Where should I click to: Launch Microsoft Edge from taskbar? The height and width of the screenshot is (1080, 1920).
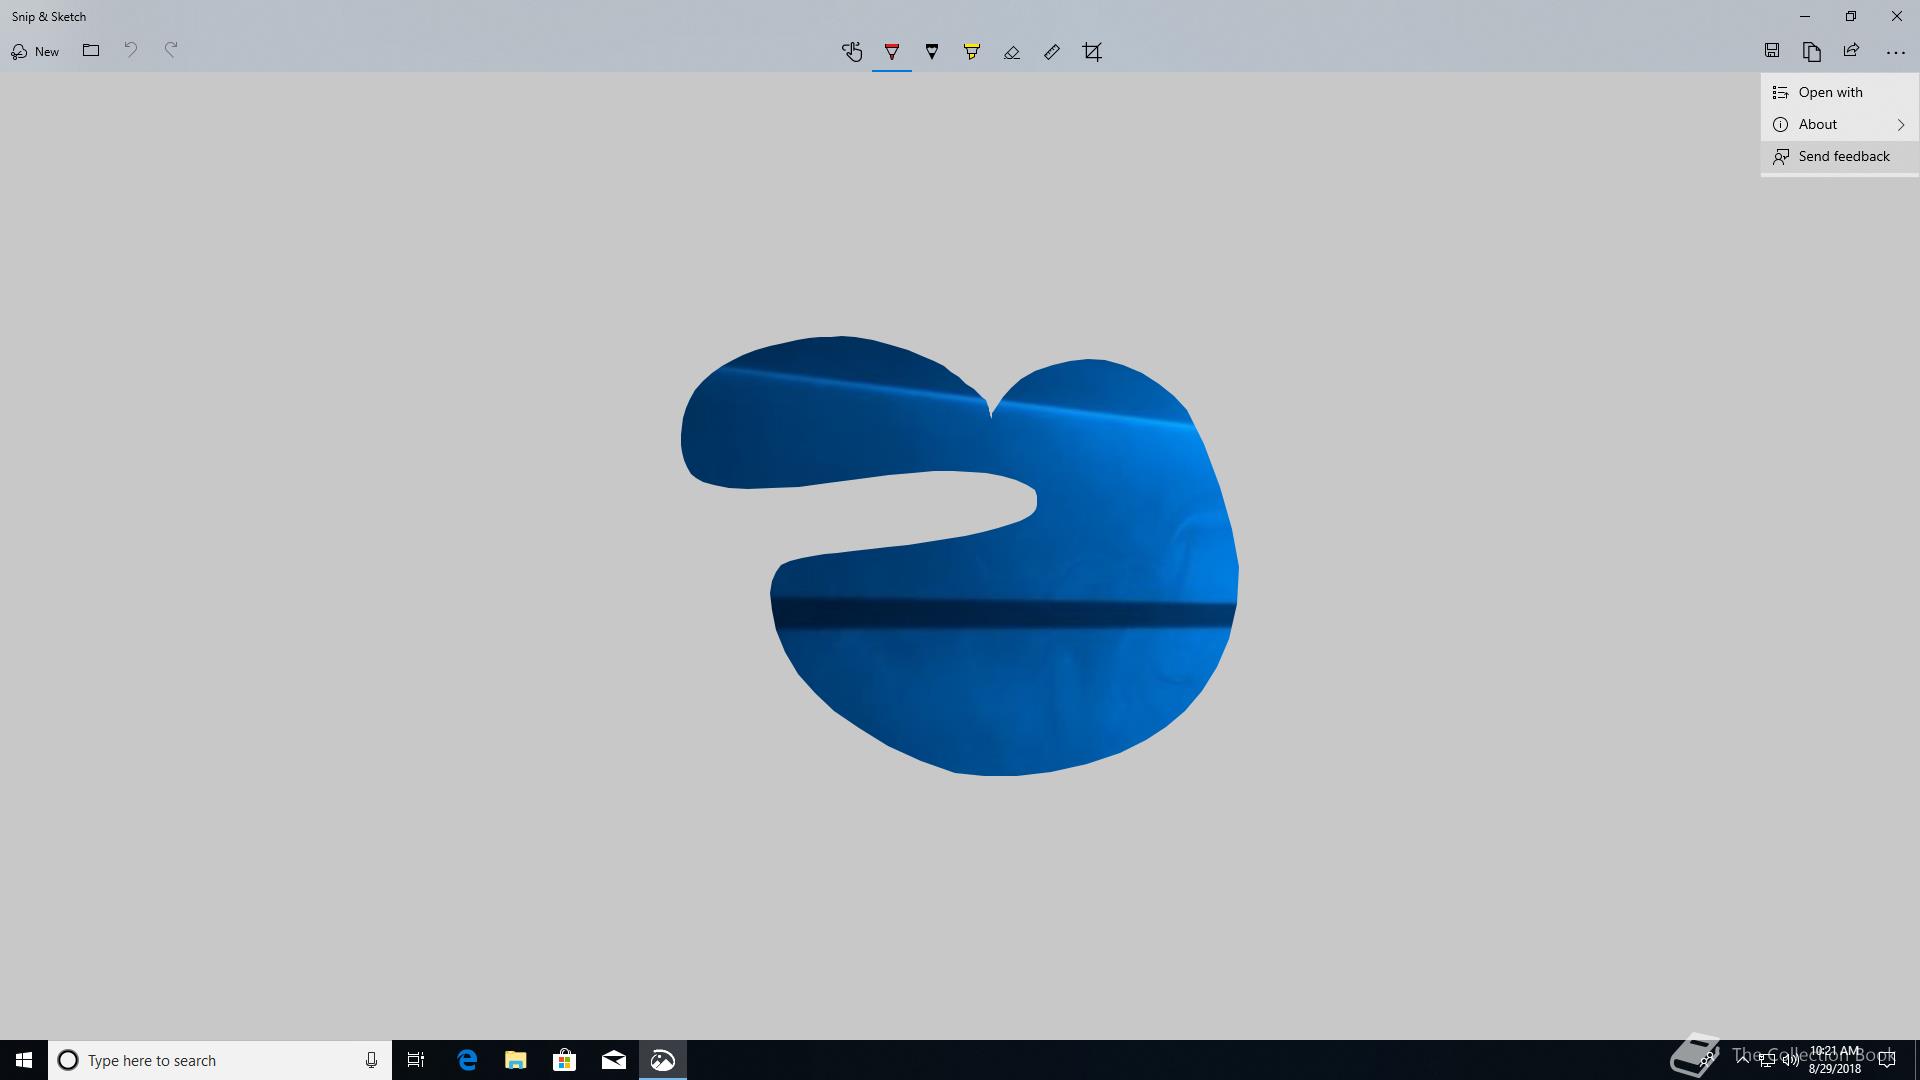pyautogui.click(x=467, y=1060)
